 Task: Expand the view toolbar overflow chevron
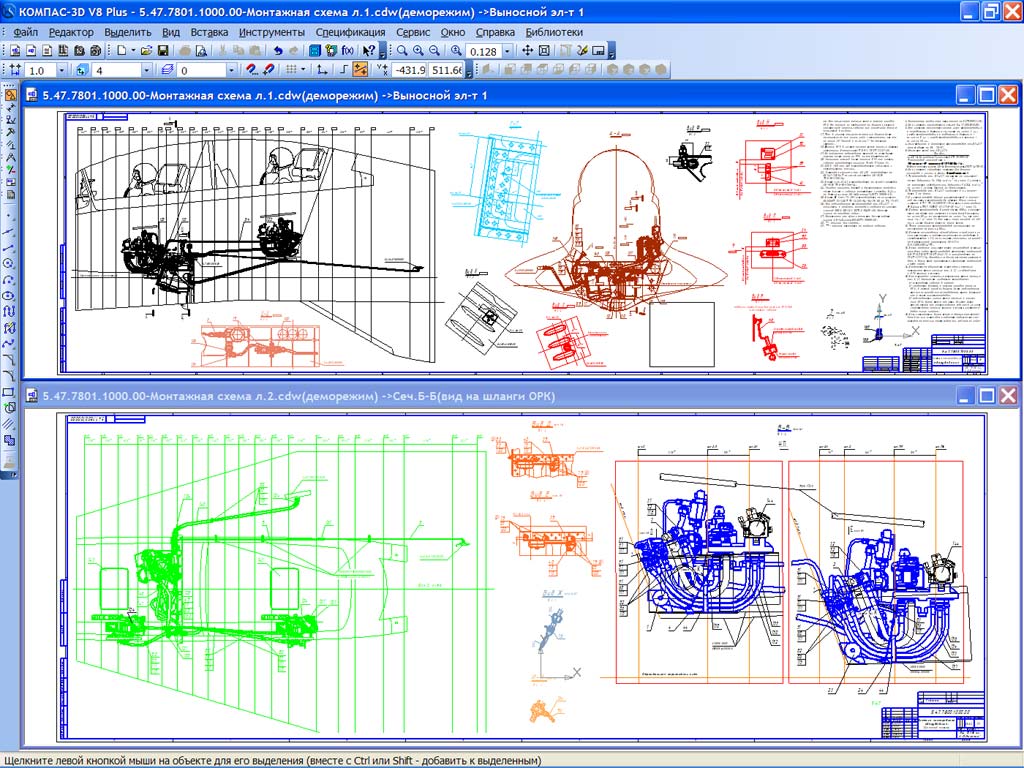pos(611,51)
